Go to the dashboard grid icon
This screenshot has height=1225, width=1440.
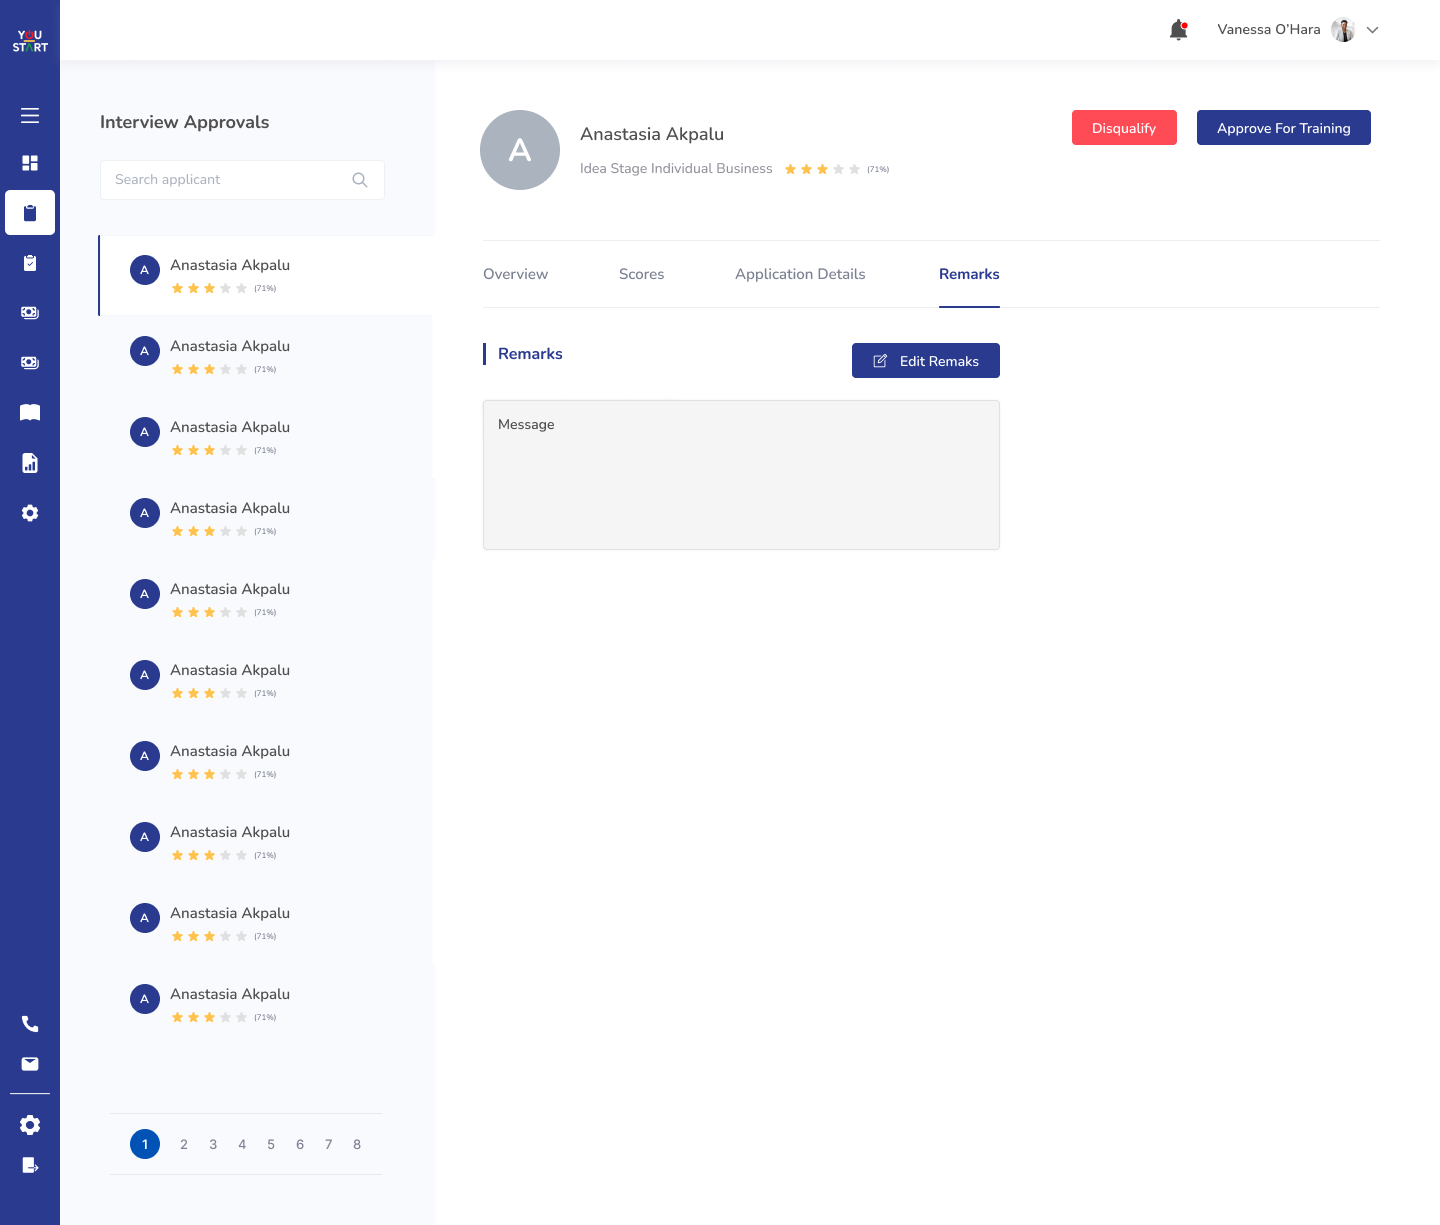coord(30,163)
